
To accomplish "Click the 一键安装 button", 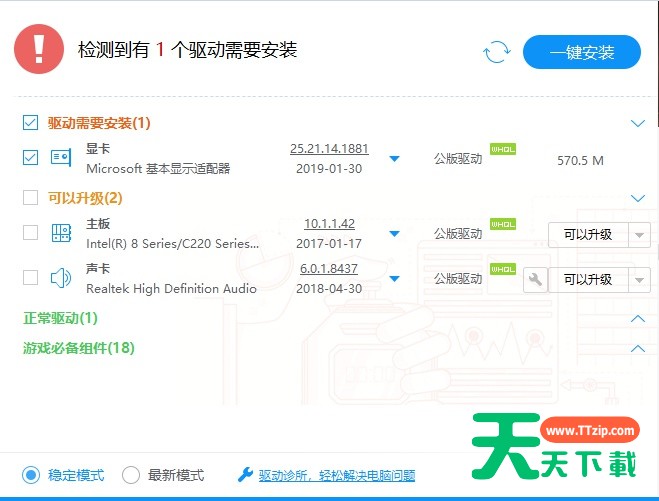I will (581, 52).
